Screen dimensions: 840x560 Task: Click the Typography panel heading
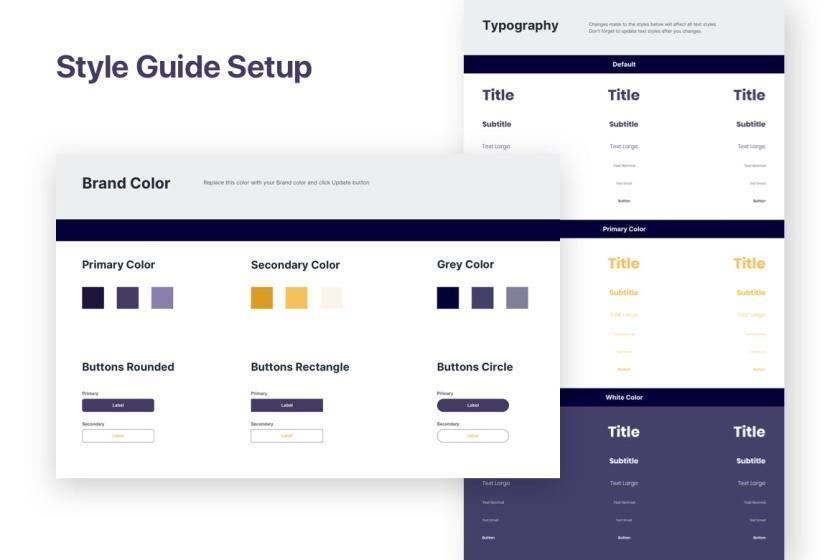pyautogui.click(x=520, y=26)
